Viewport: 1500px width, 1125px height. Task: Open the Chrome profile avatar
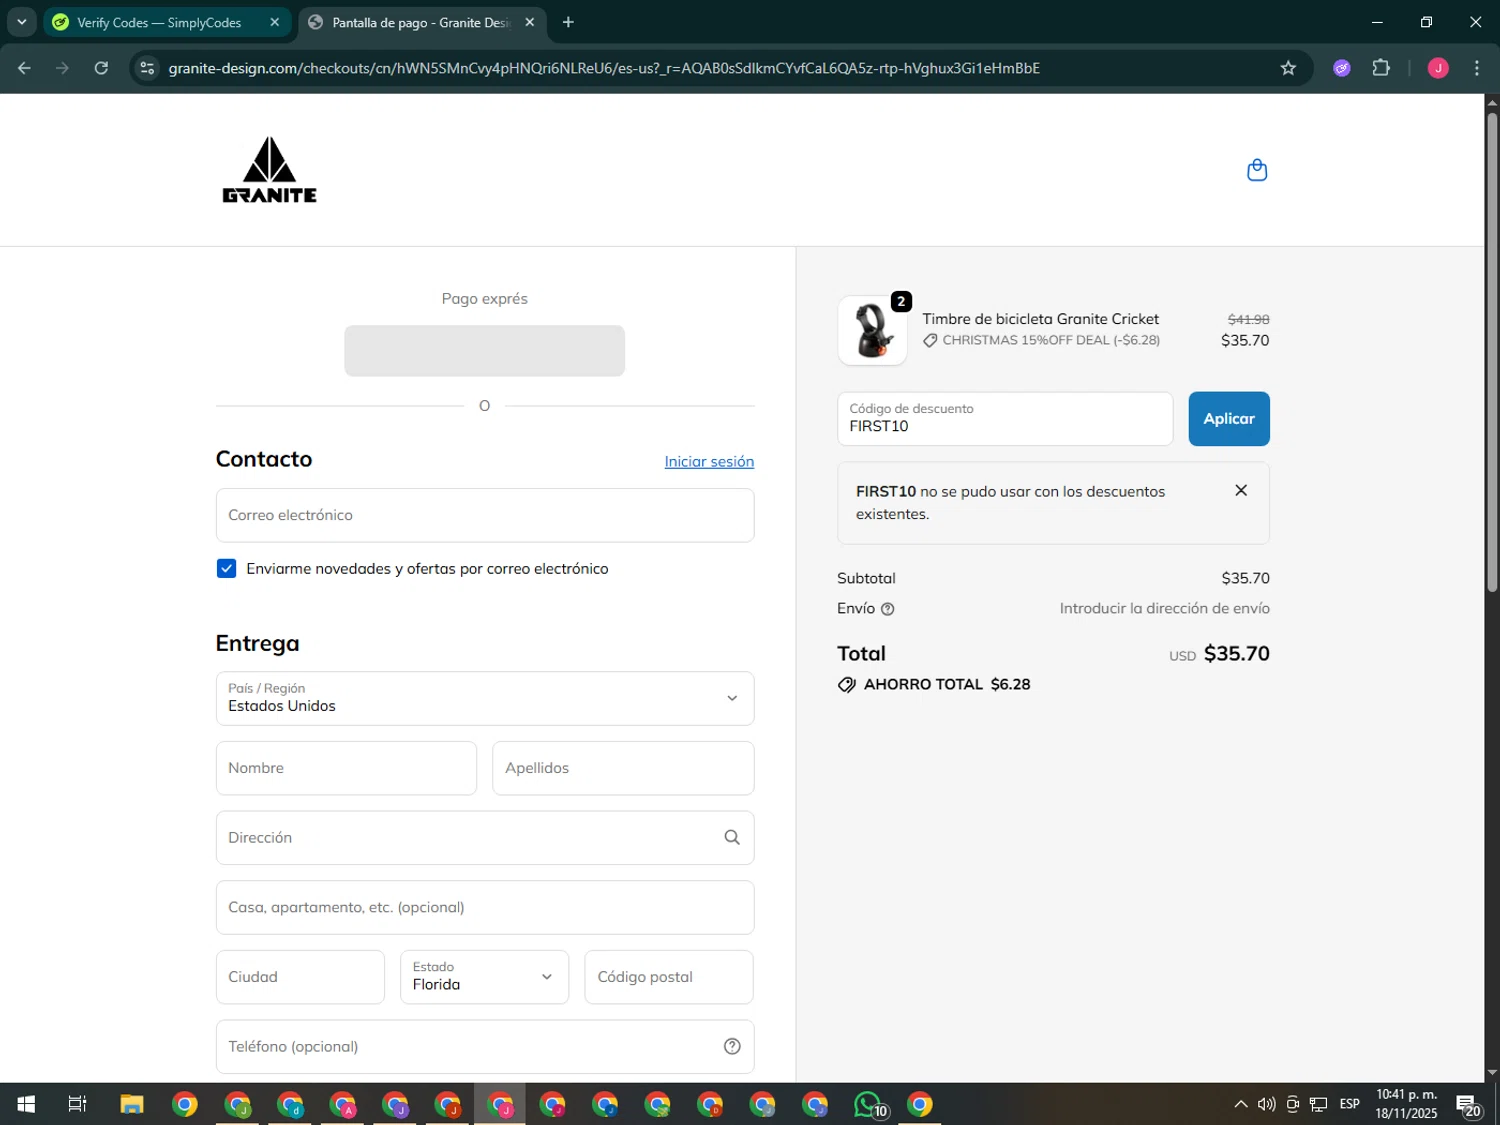1438,68
